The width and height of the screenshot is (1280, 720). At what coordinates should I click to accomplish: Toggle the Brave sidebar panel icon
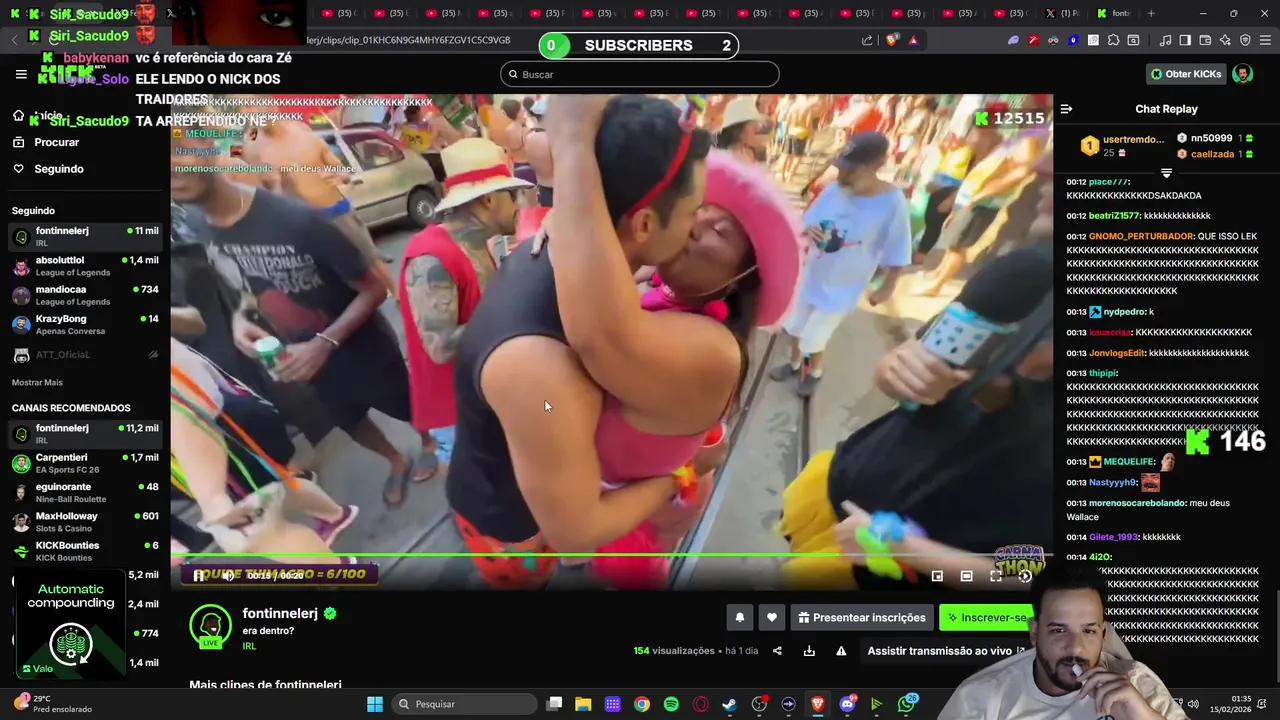tap(1185, 40)
